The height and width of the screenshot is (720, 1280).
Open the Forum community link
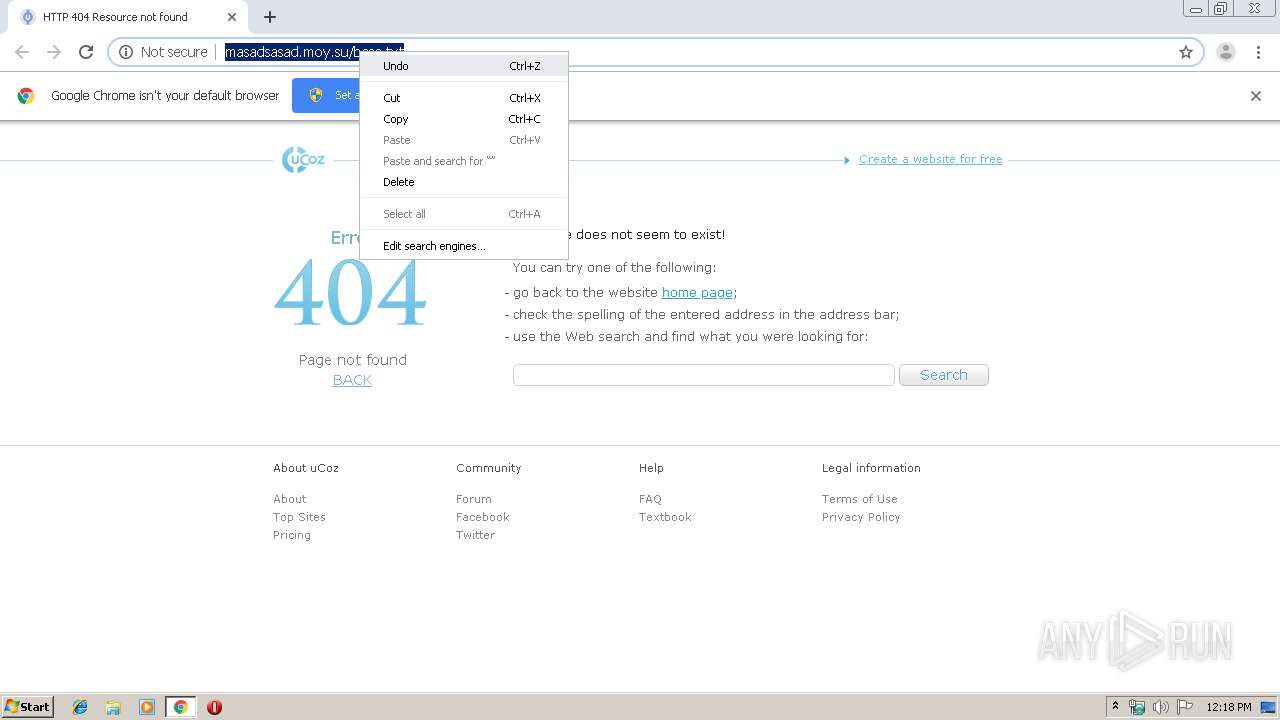tap(474, 499)
